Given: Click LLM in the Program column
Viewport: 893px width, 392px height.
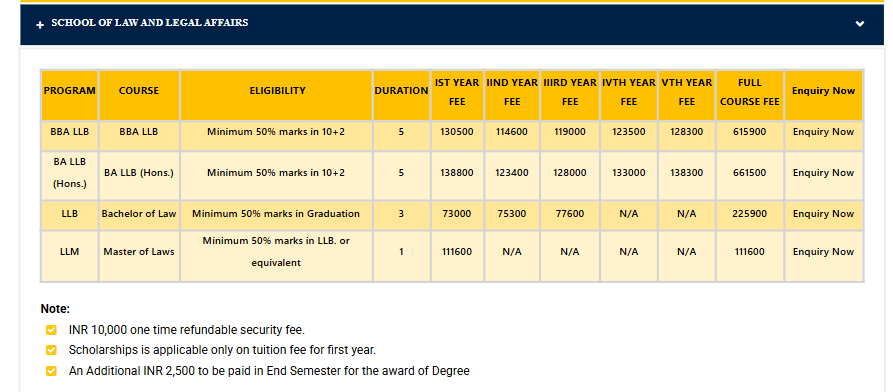Looking at the screenshot, I should (x=69, y=251).
